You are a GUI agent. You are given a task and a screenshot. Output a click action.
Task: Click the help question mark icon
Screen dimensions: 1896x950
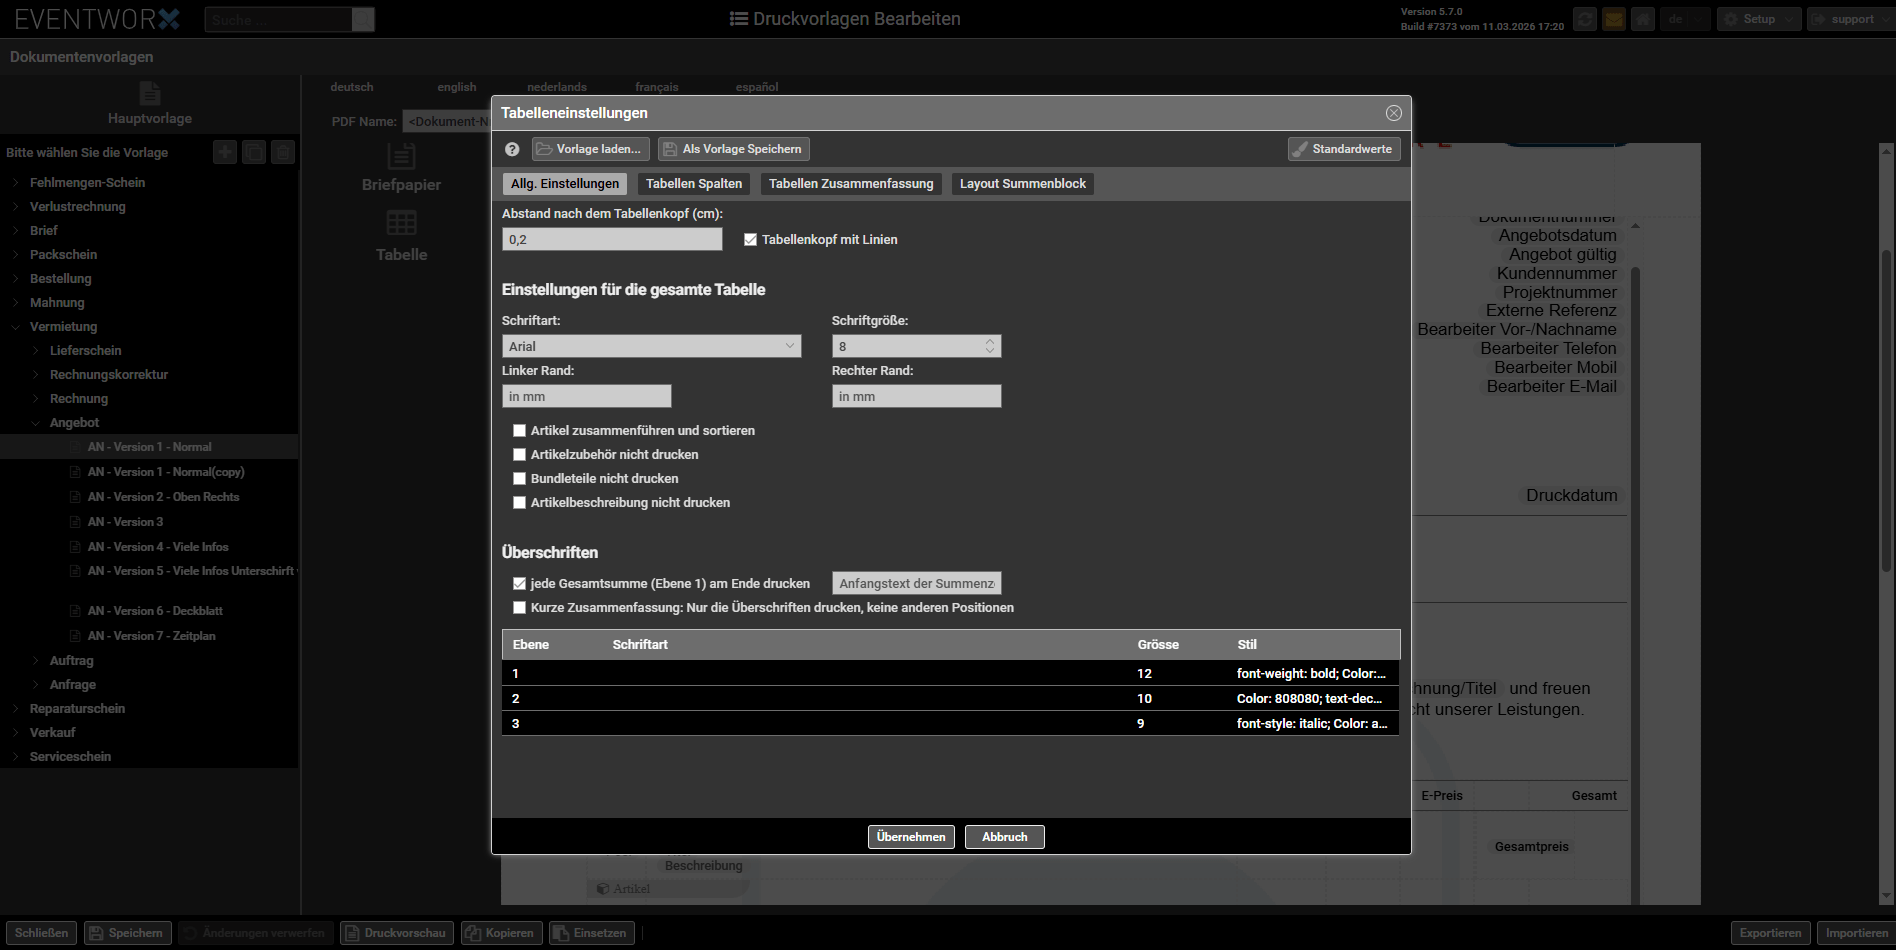coord(512,149)
